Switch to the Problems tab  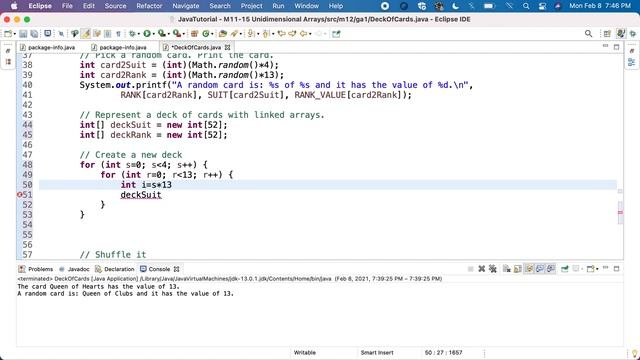point(36,269)
